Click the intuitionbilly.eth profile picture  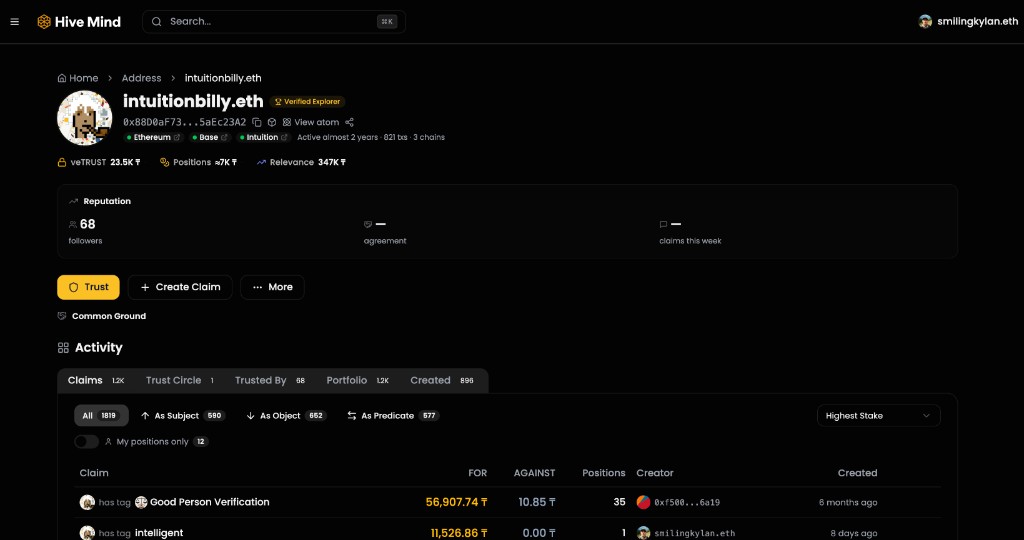click(x=85, y=118)
